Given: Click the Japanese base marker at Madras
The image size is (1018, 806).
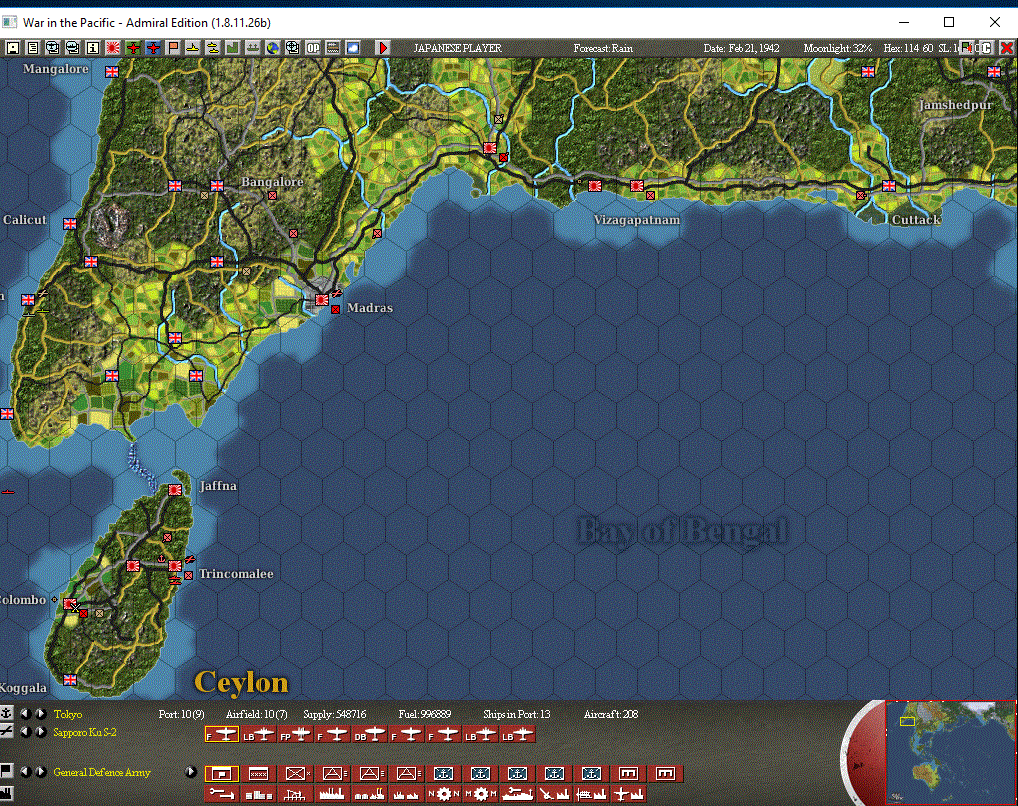Looking at the screenshot, I should click(x=321, y=299).
